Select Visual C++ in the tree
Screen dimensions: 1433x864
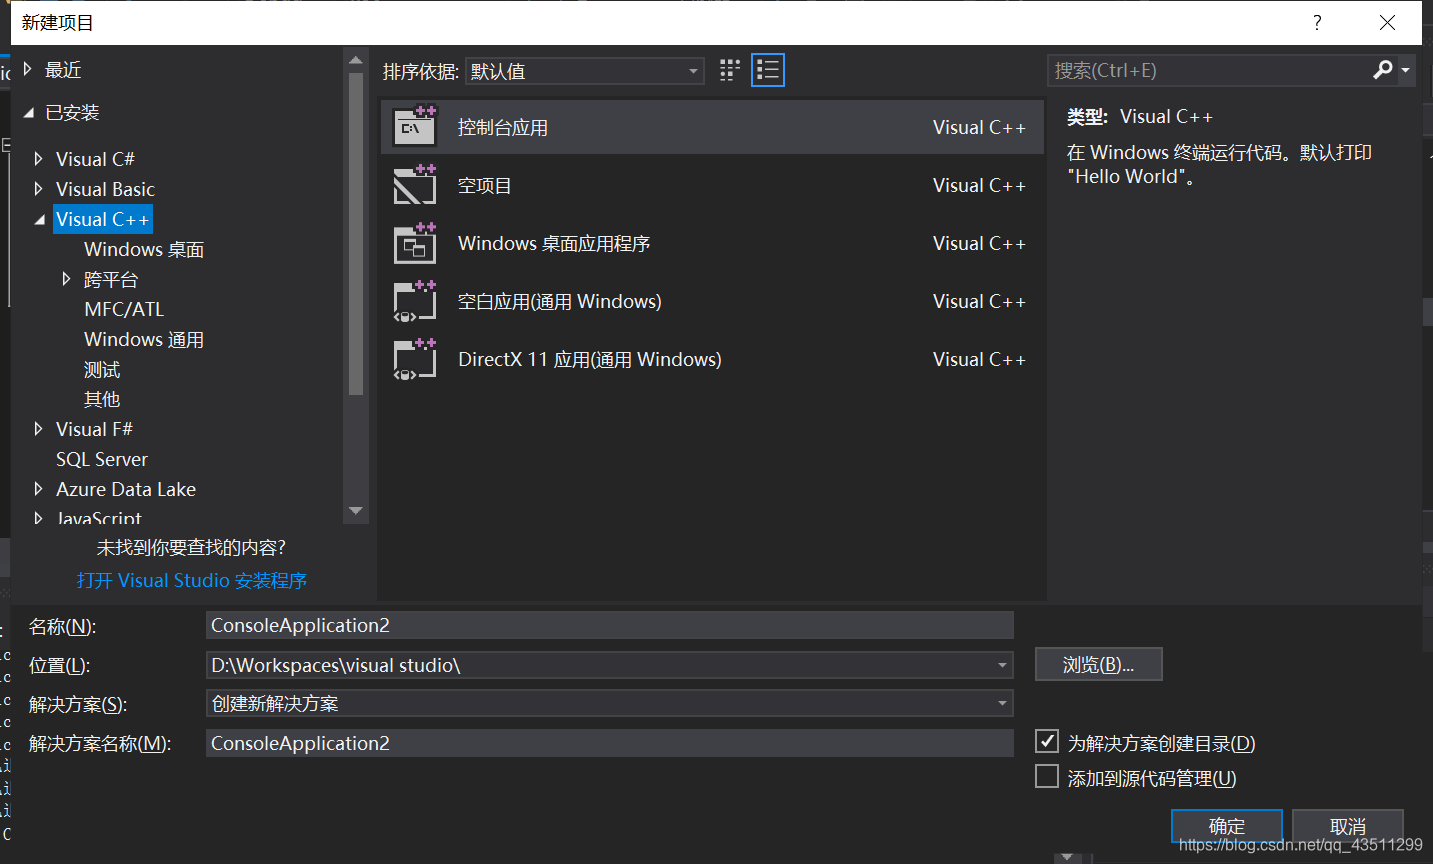coord(102,219)
